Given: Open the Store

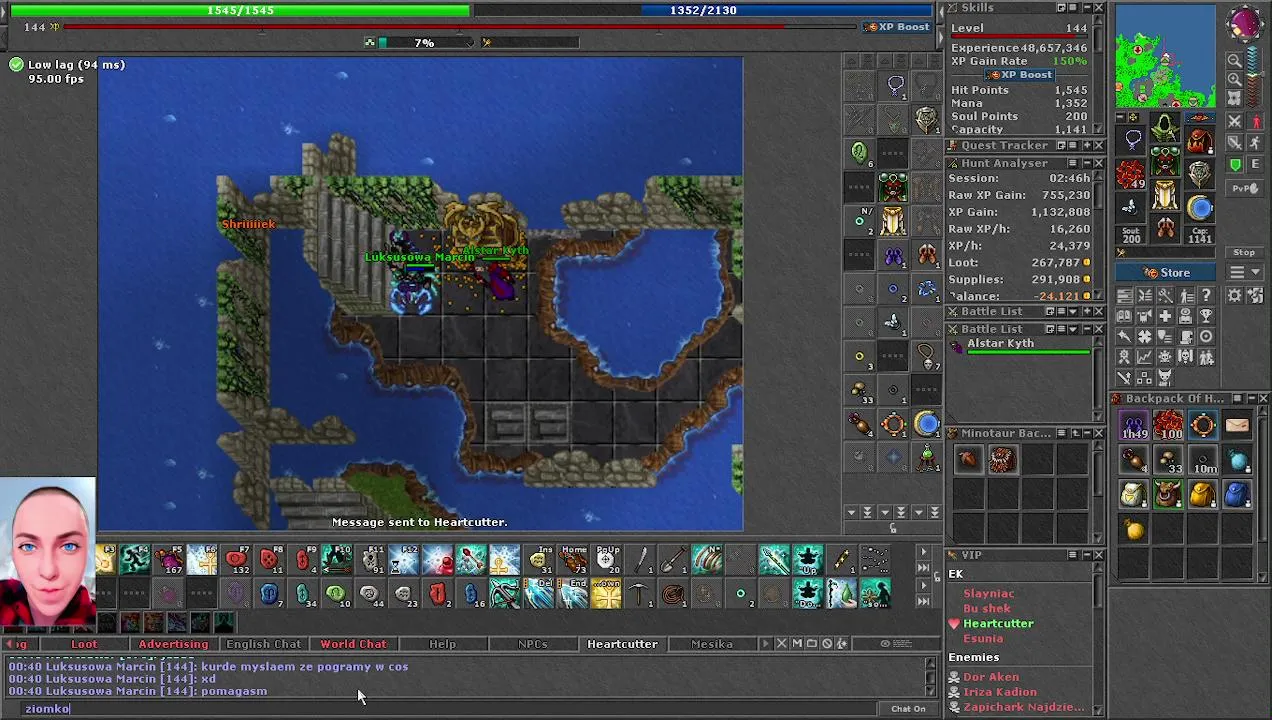Looking at the screenshot, I should click(1167, 273).
